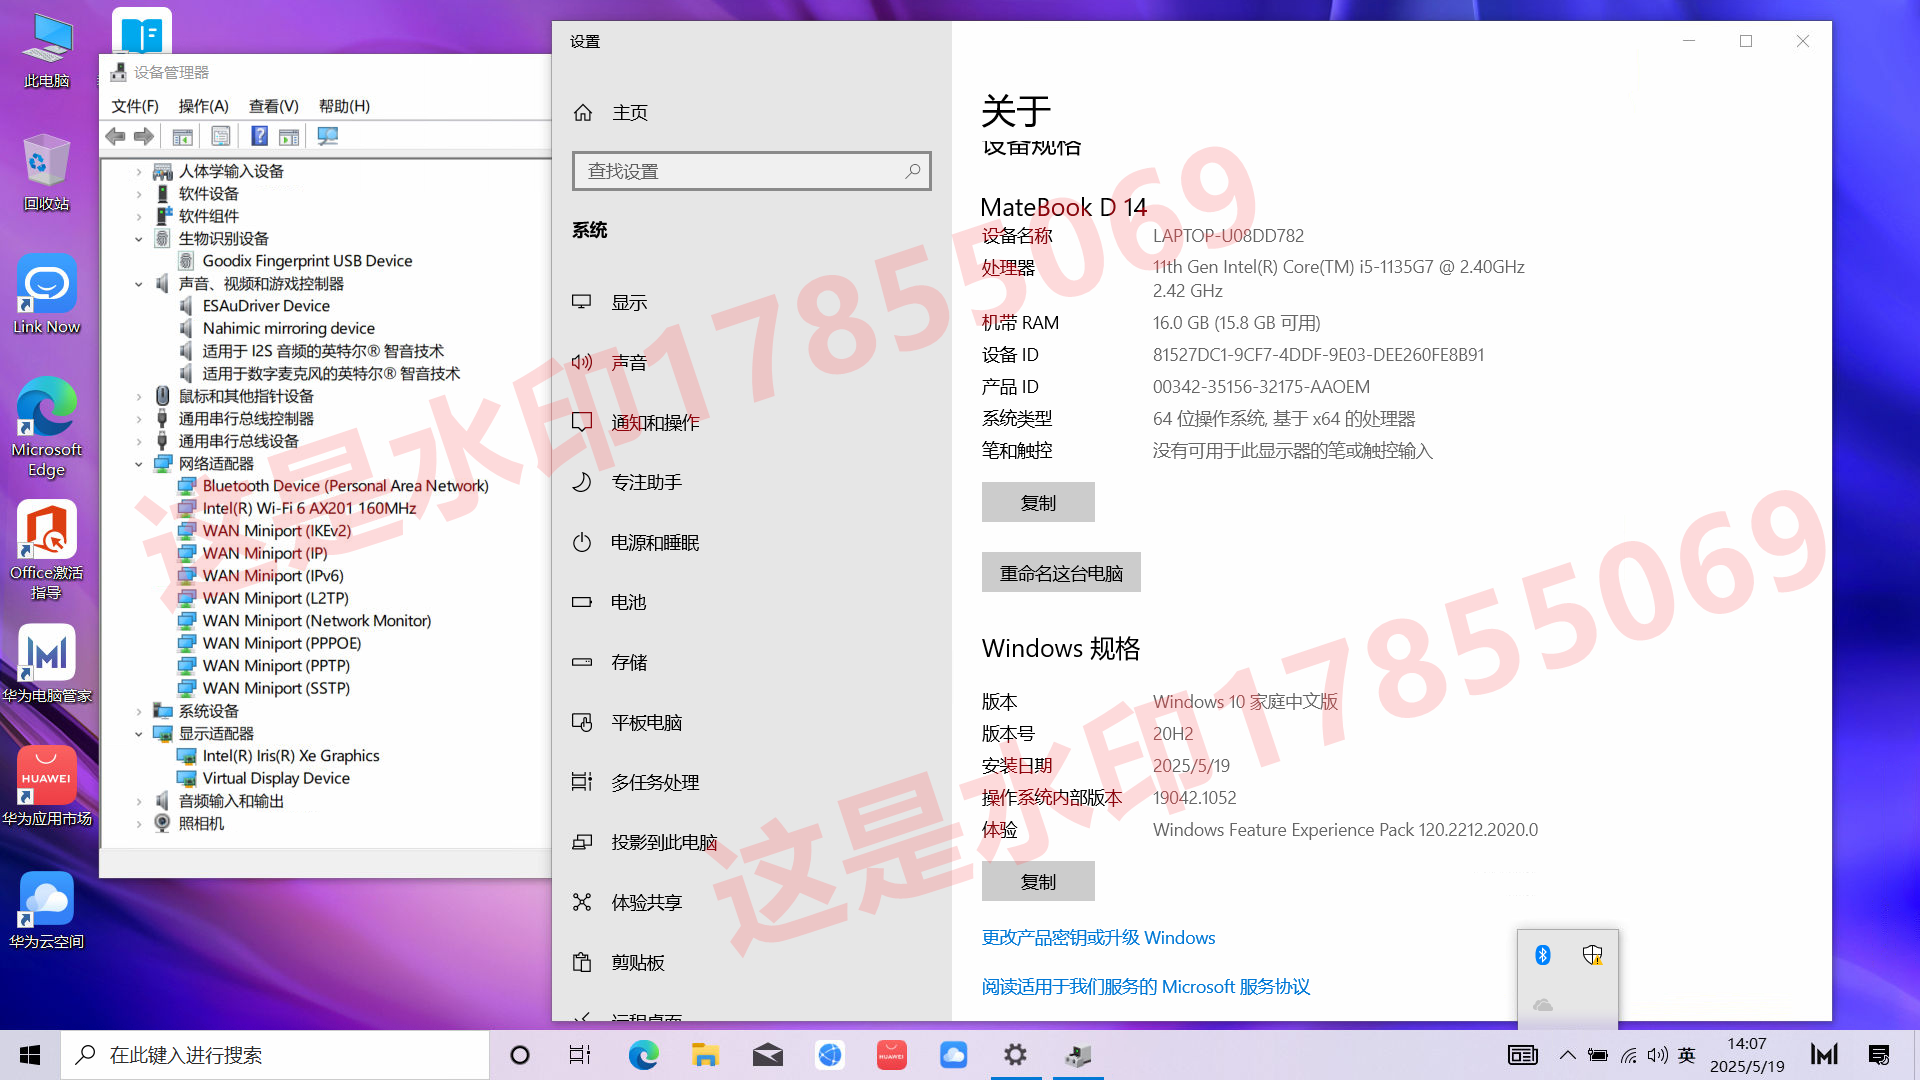Open File Explorer from the taskbar
The width and height of the screenshot is (1920, 1080).
705,1055
